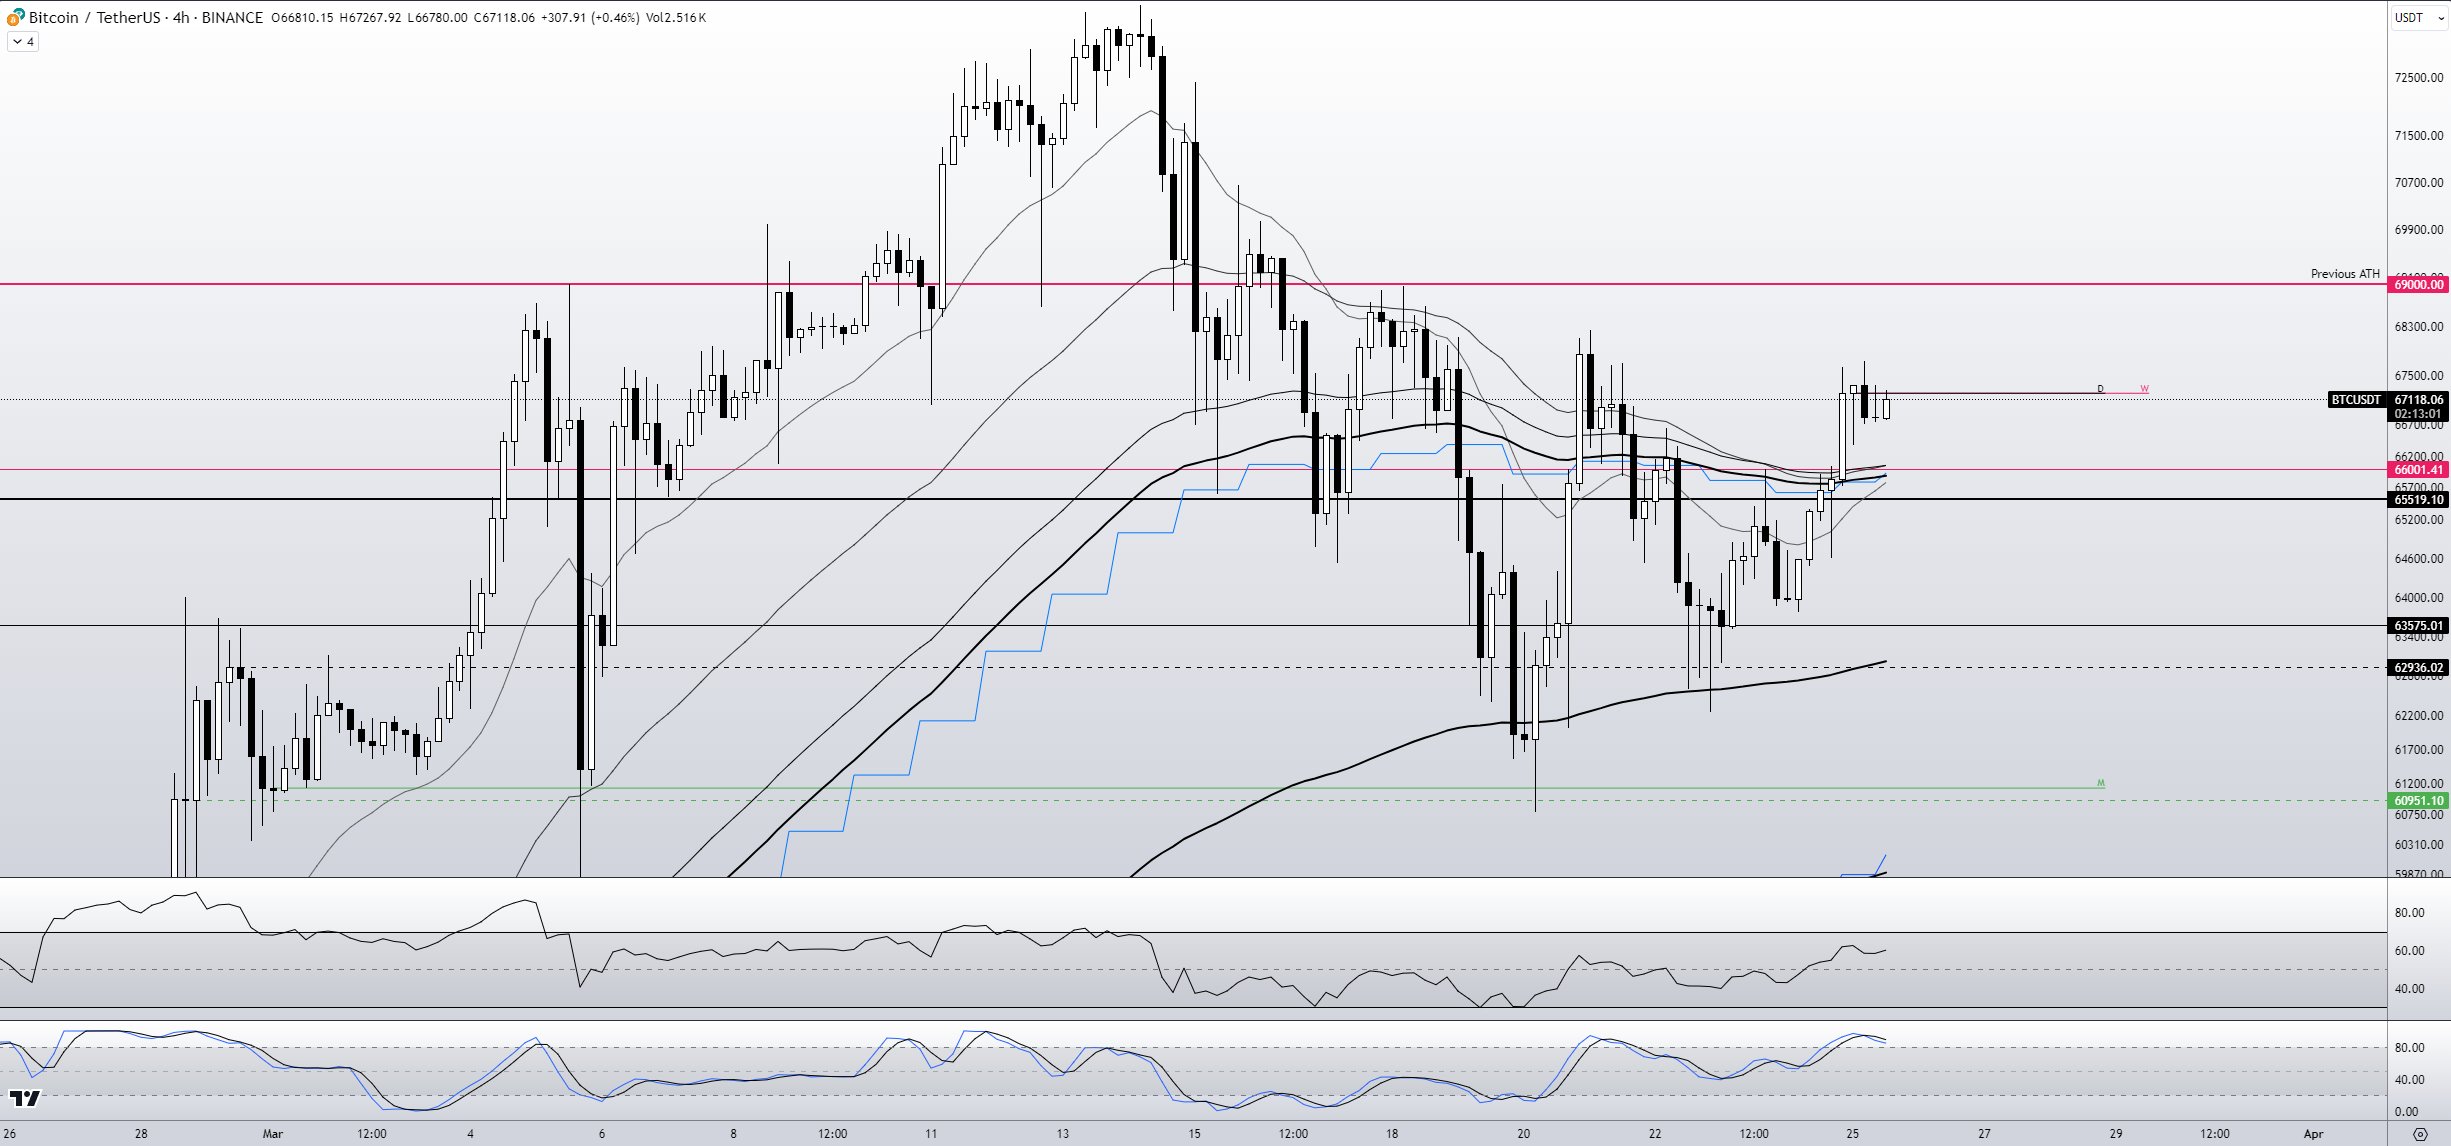Click the high value H67267.92
Image resolution: width=2451 pixels, height=1146 pixels.
(370, 17)
